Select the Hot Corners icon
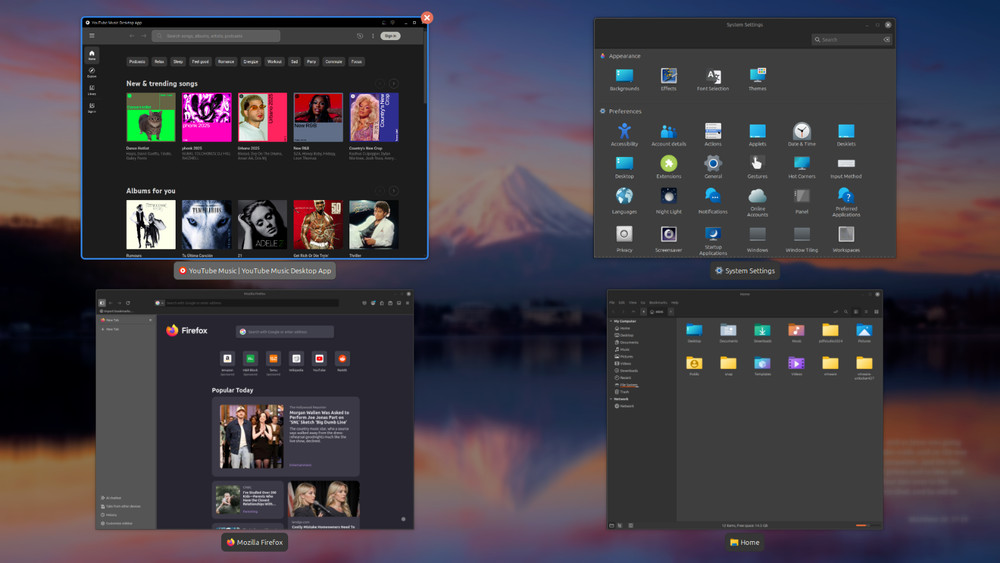Viewport: 1000px width, 563px height. pyautogui.click(x=802, y=164)
